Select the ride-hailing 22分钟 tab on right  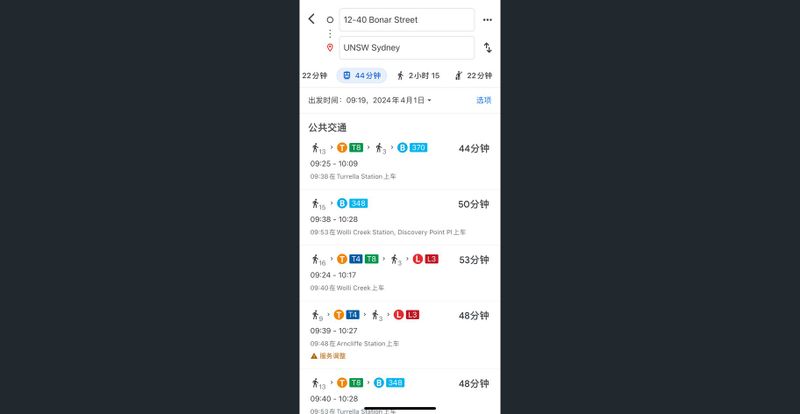pyautogui.click(x=473, y=75)
